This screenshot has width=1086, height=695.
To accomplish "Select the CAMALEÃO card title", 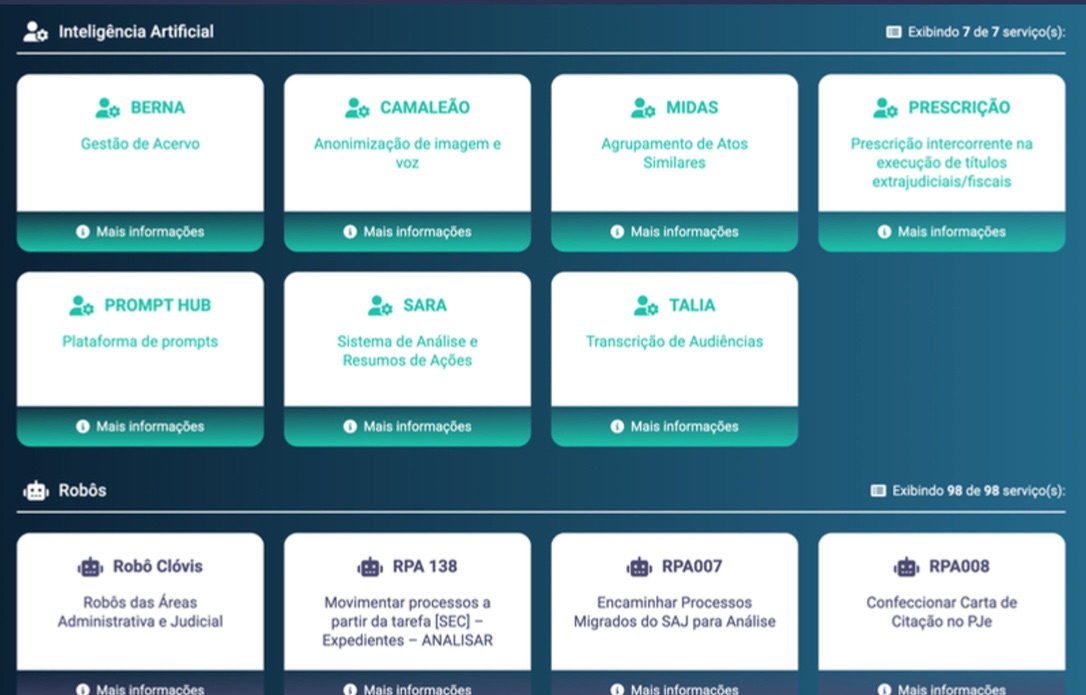I will pos(425,108).
